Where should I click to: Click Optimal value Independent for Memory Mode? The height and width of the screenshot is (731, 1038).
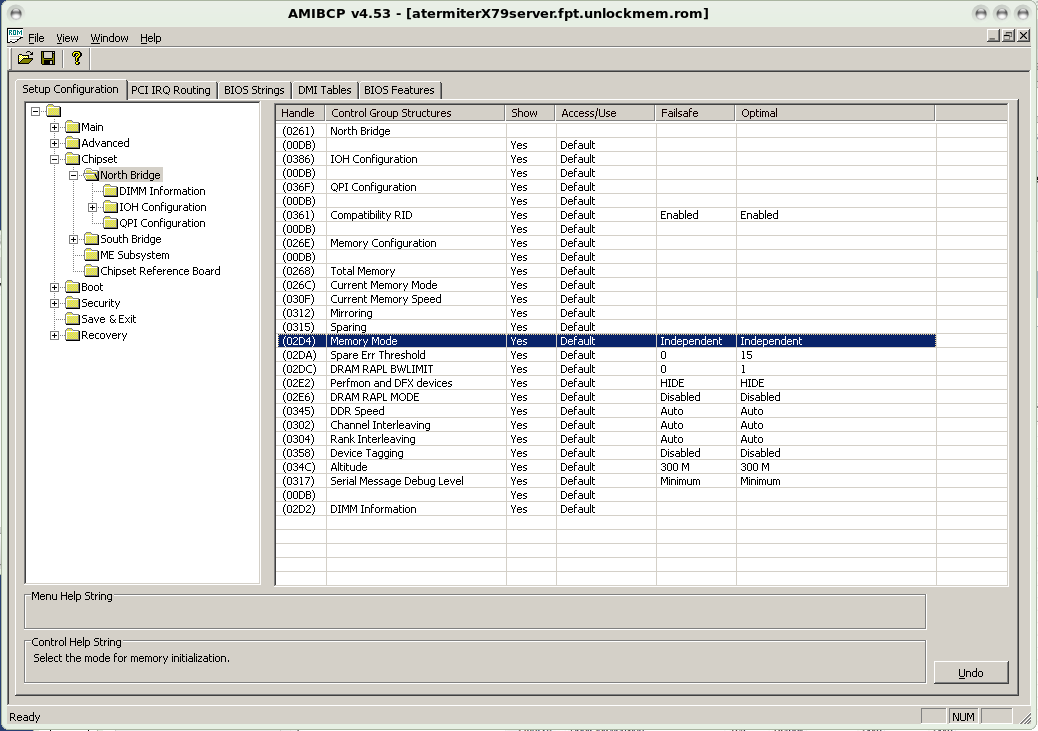pyautogui.click(x=771, y=341)
